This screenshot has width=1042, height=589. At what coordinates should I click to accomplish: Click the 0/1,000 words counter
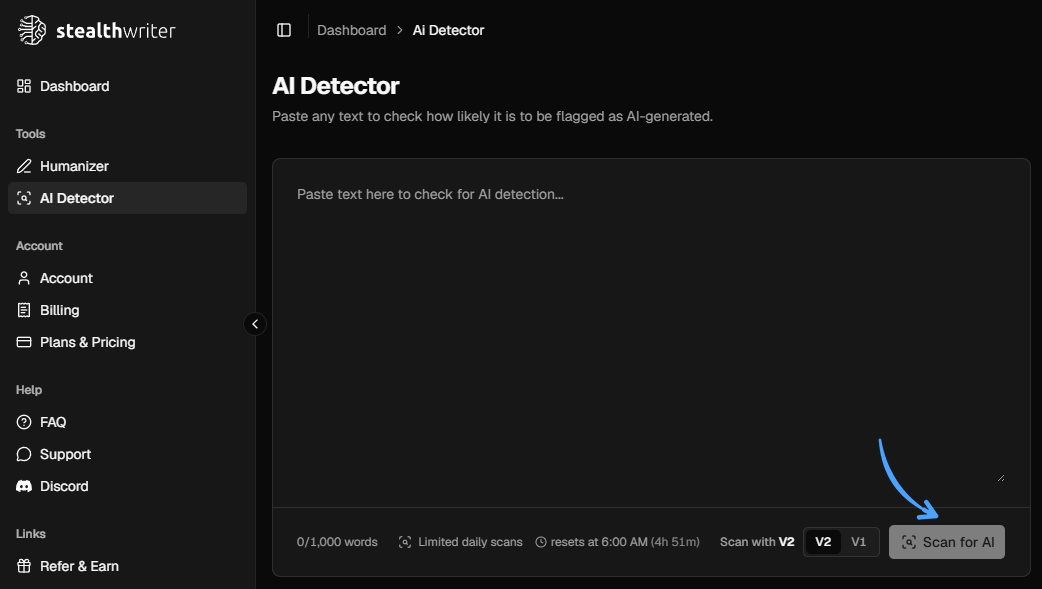tap(337, 542)
